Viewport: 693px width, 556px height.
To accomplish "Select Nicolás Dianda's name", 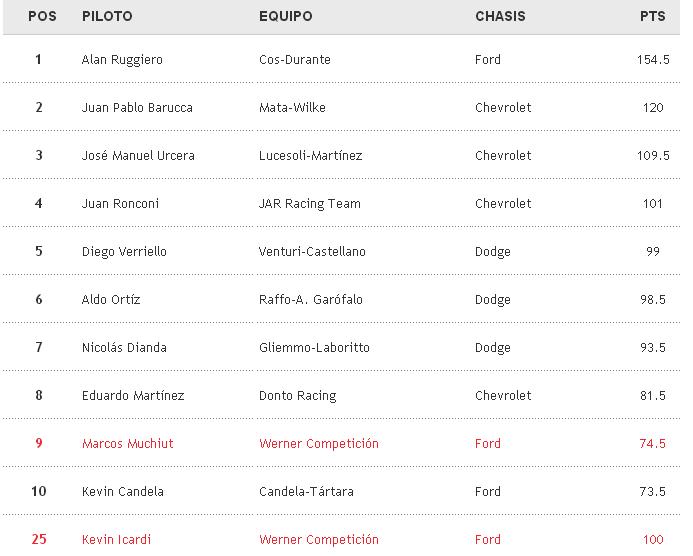I will pyautogui.click(x=124, y=348).
